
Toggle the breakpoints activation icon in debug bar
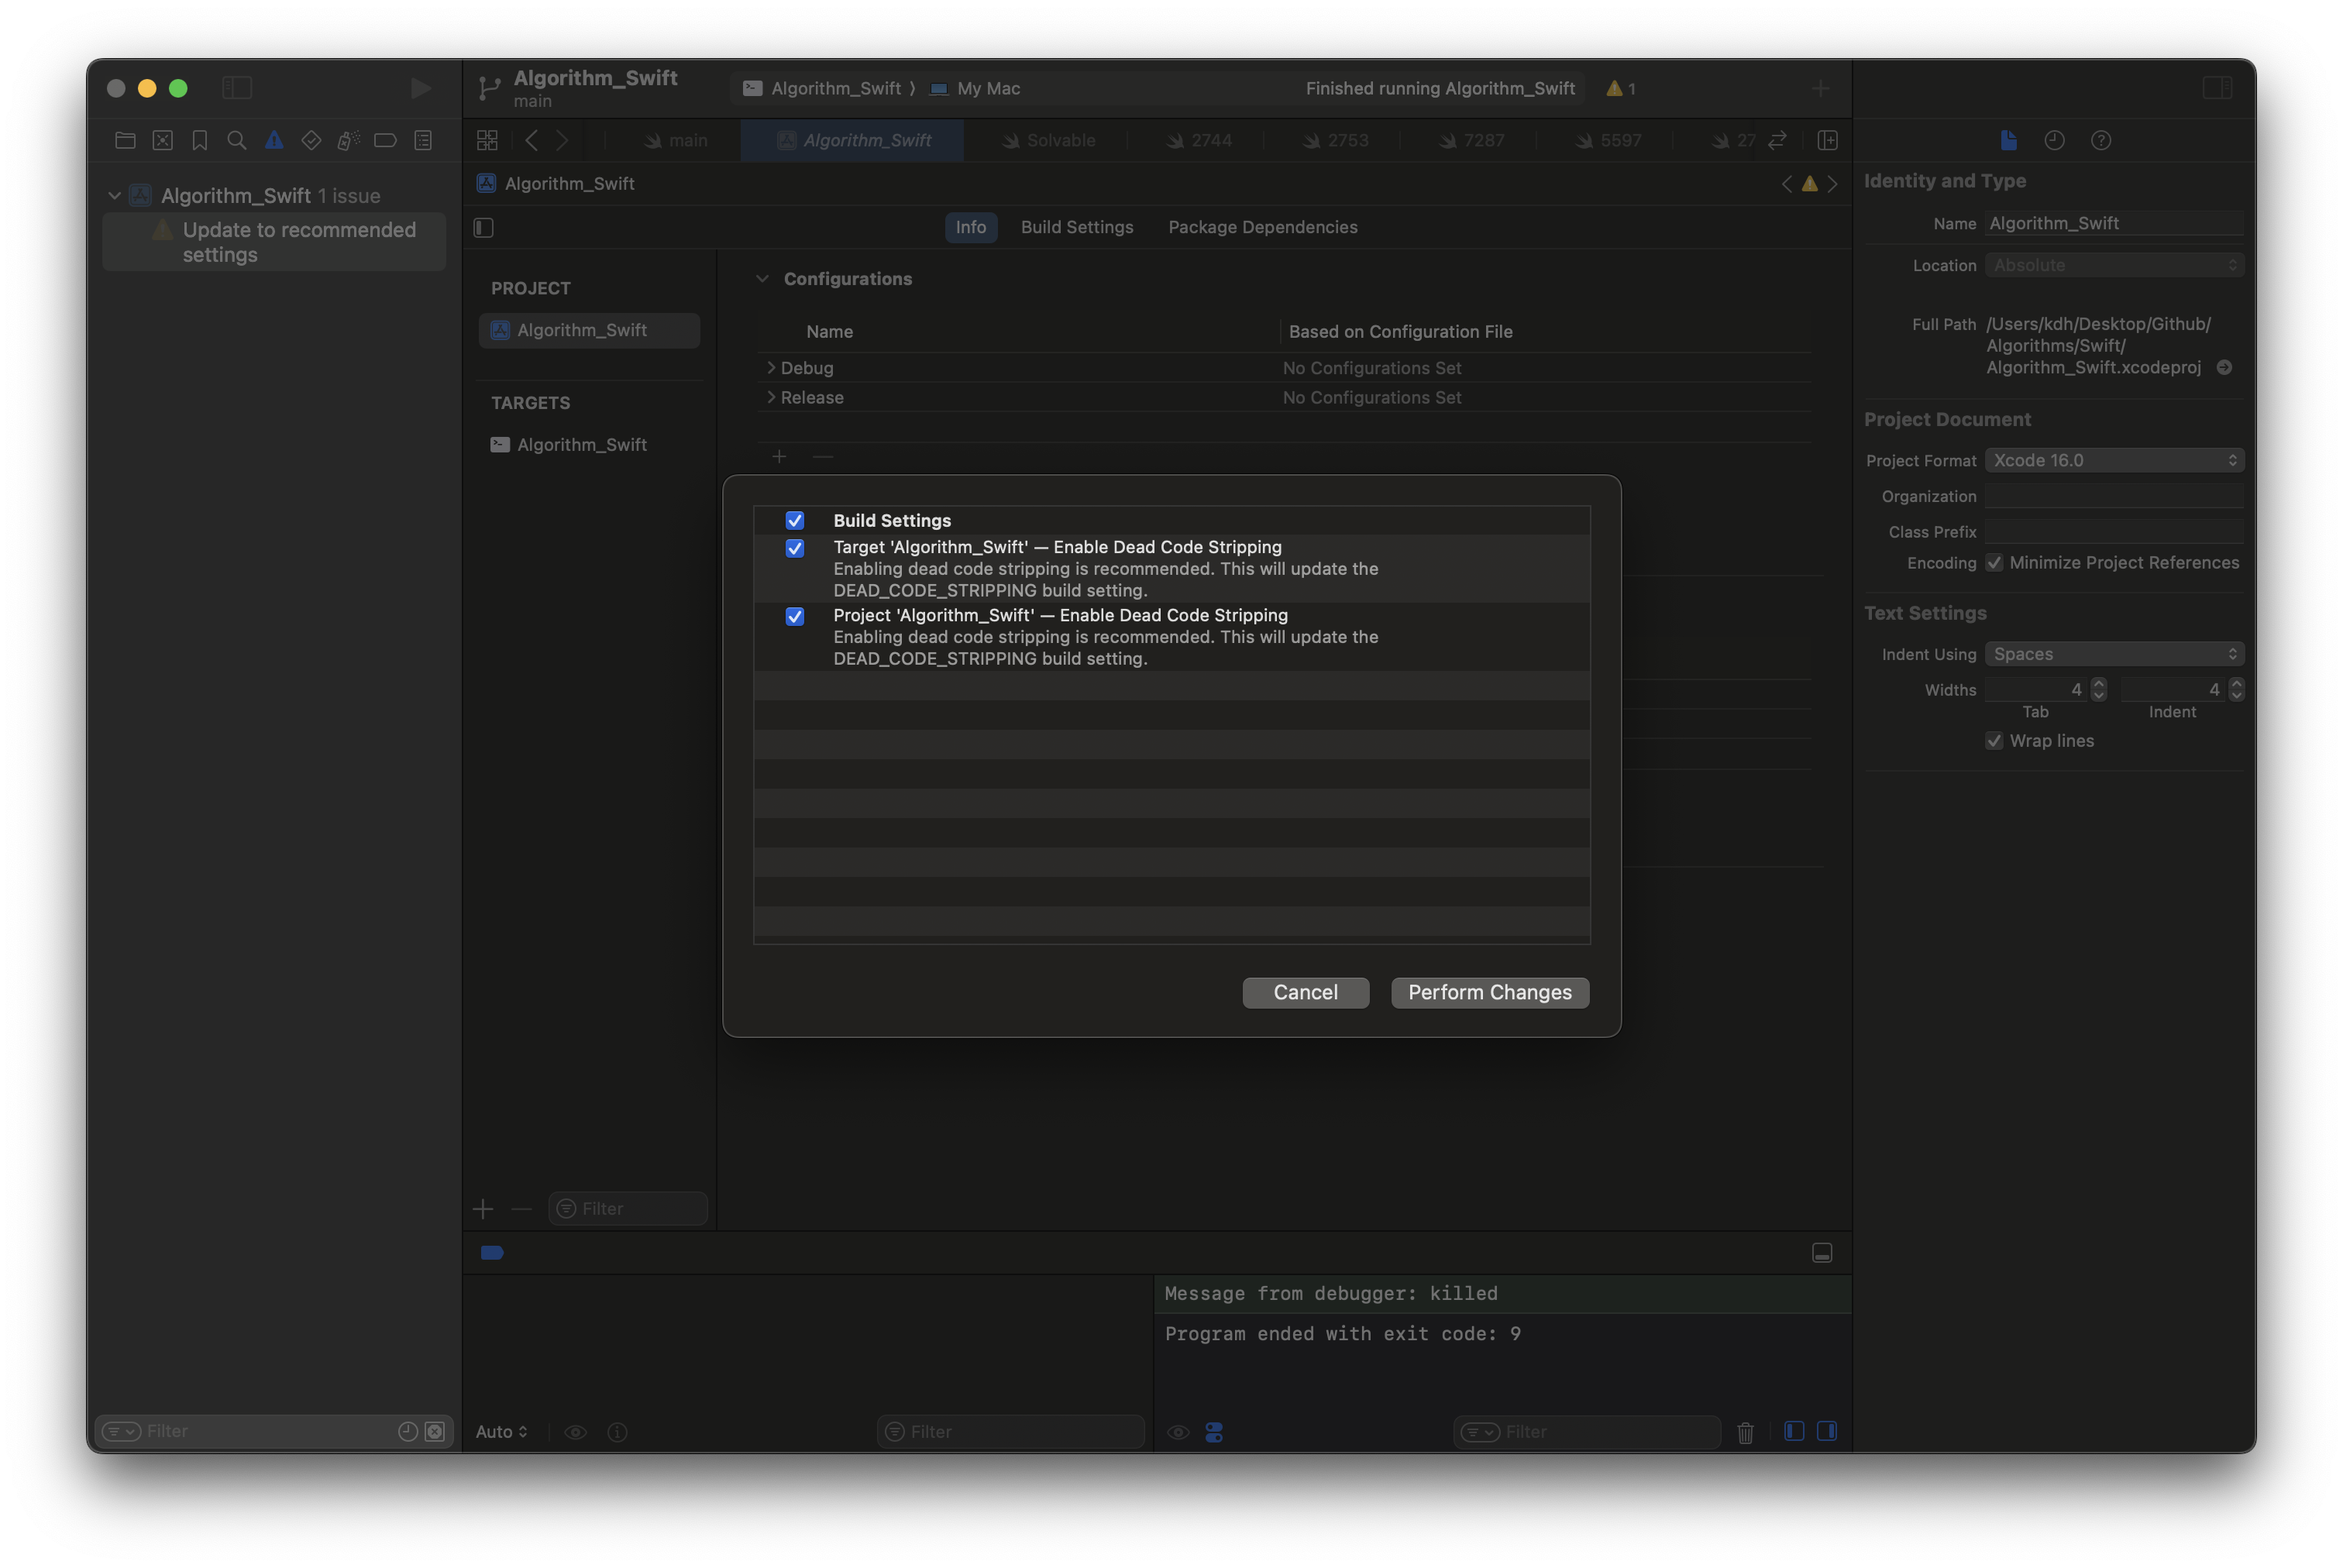coord(492,1253)
